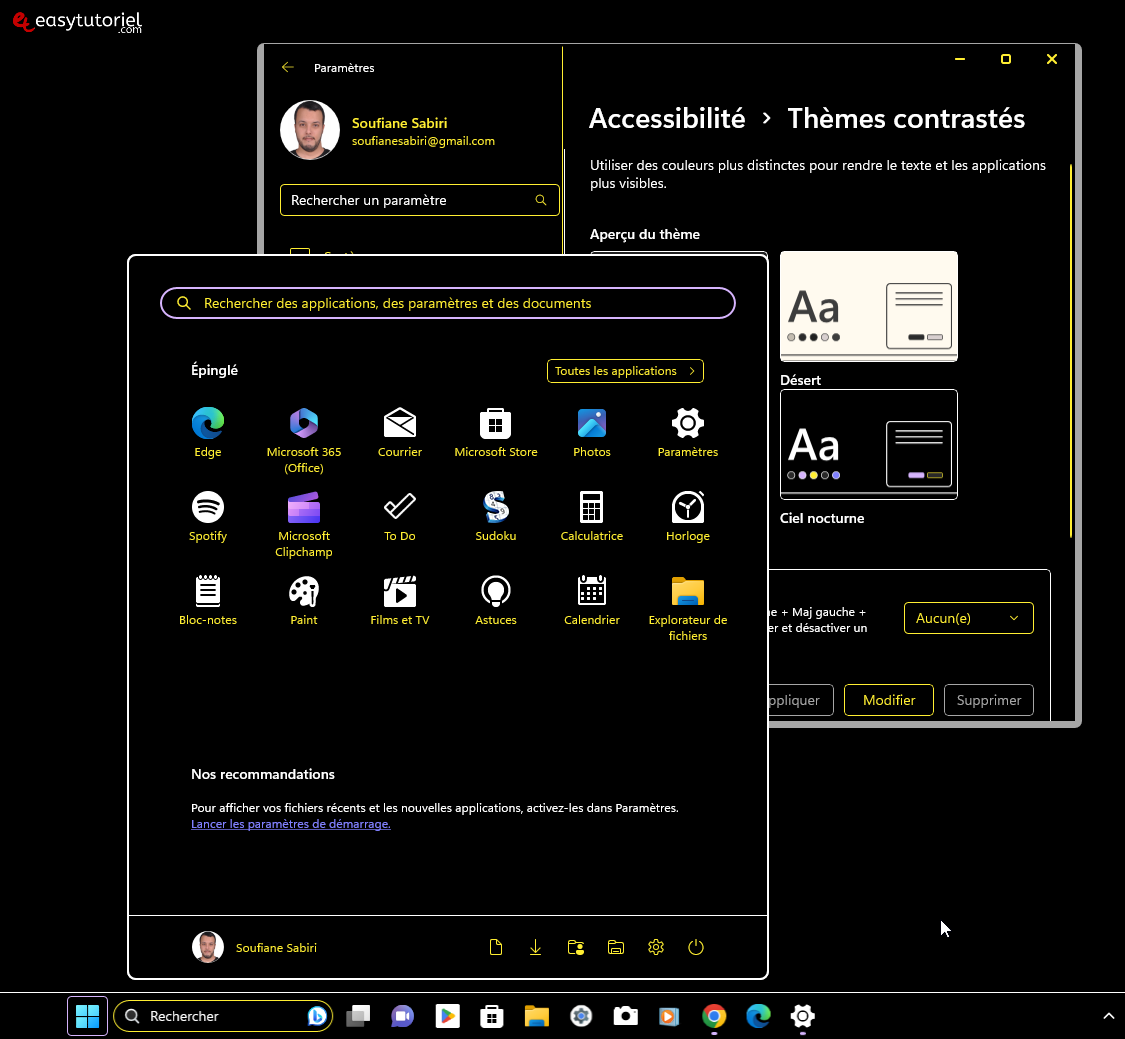Click the Supprimer button in Settings
This screenshot has width=1125, height=1039.
coord(989,700)
